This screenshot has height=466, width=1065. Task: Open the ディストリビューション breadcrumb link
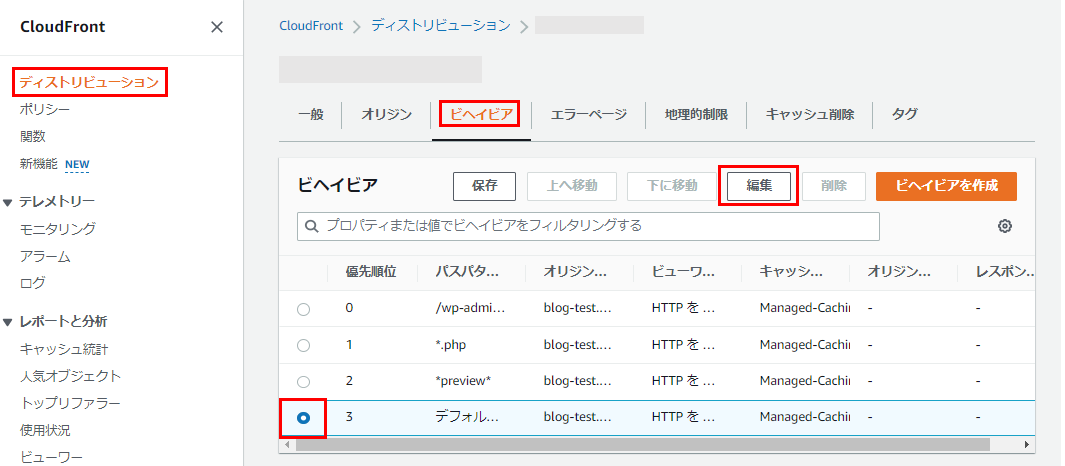441,26
